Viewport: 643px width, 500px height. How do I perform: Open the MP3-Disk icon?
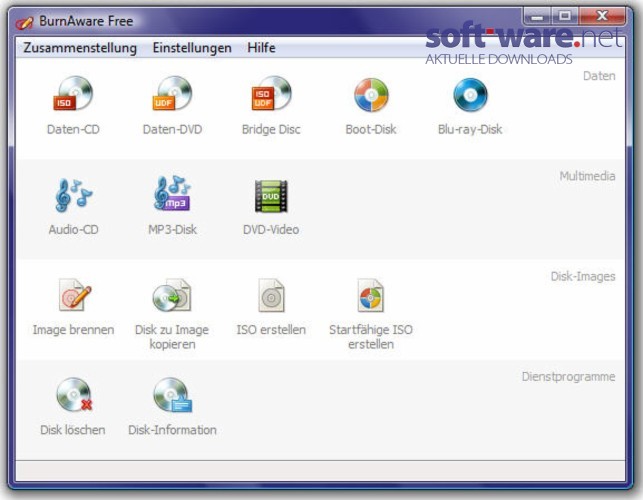(172, 194)
